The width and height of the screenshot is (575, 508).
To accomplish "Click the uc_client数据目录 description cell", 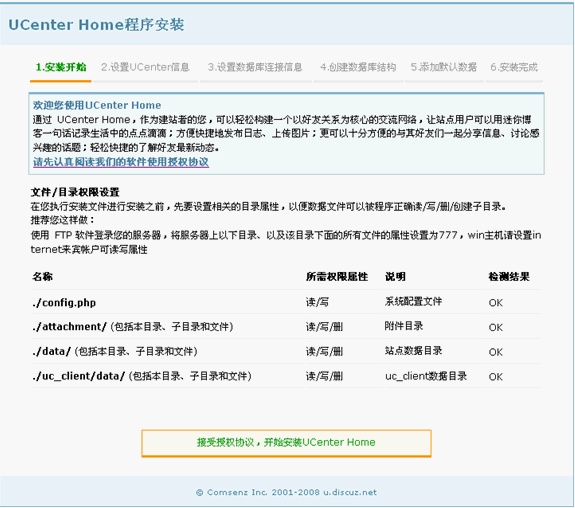I will click(426, 376).
